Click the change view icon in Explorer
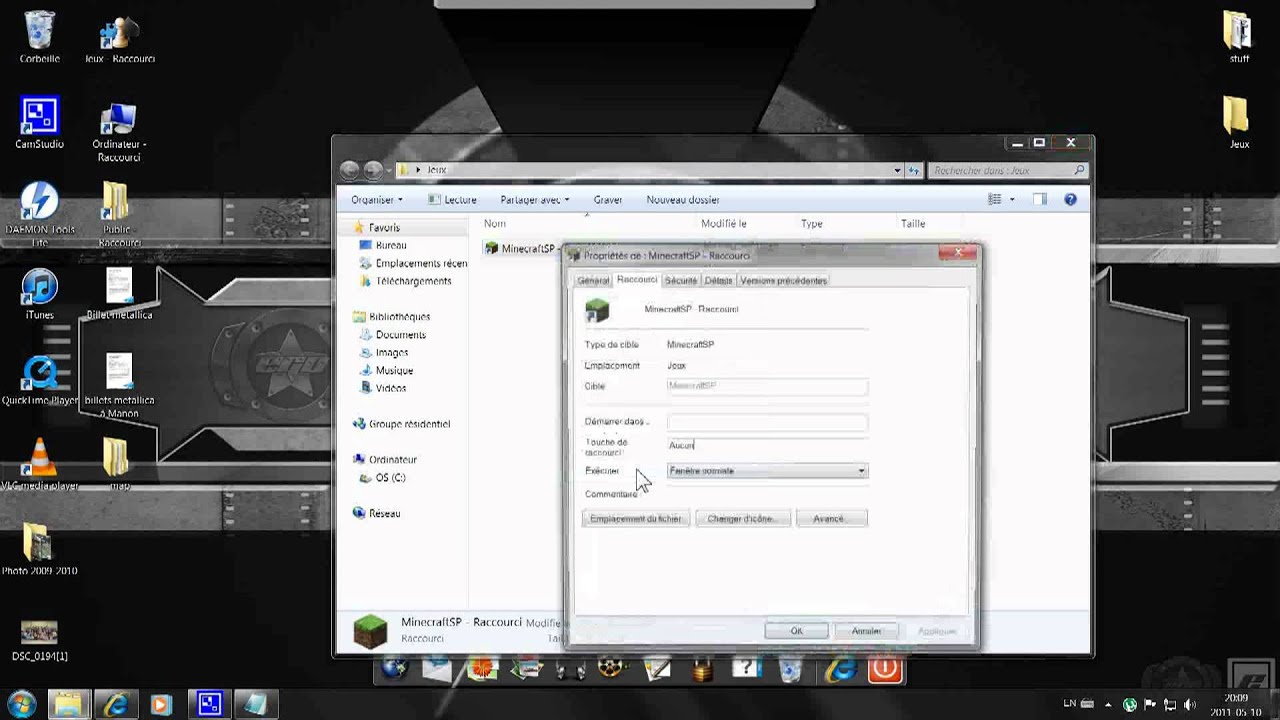This screenshot has width=1280, height=720. pos(994,199)
